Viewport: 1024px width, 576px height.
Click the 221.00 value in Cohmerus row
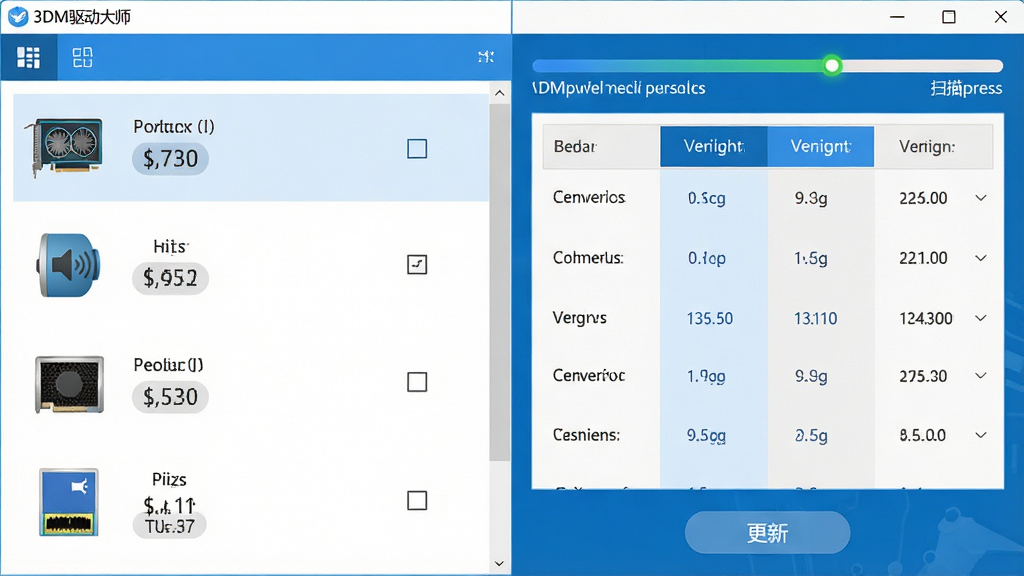click(x=923, y=258)
